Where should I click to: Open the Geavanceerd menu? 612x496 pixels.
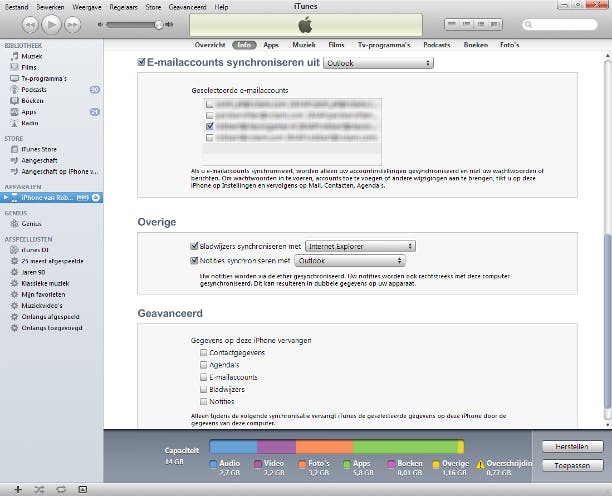pyautogui.click(x=187, y=7)
